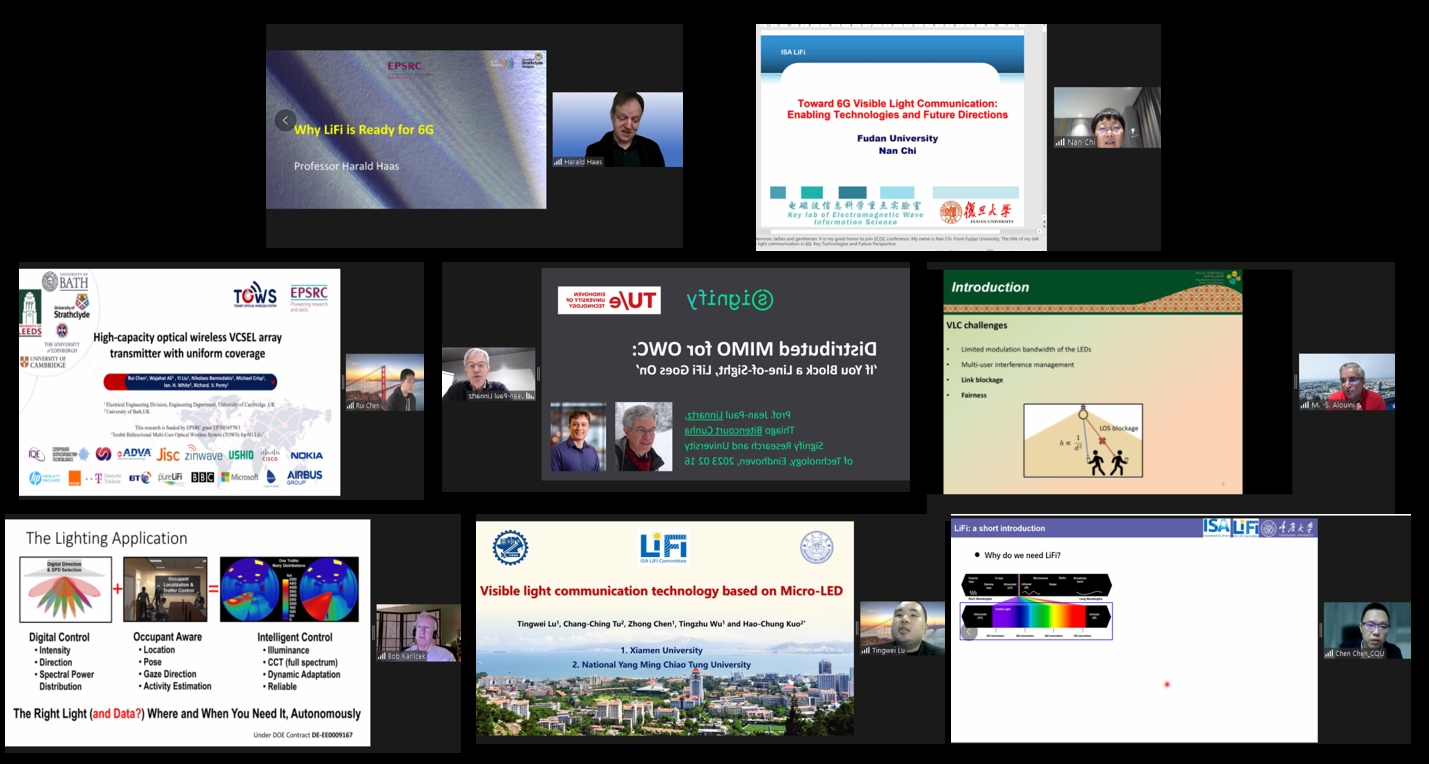Click the divider handle left of Rui Chen's video
The height and width of the screenshot is (764, 1429).
(343, 381)
